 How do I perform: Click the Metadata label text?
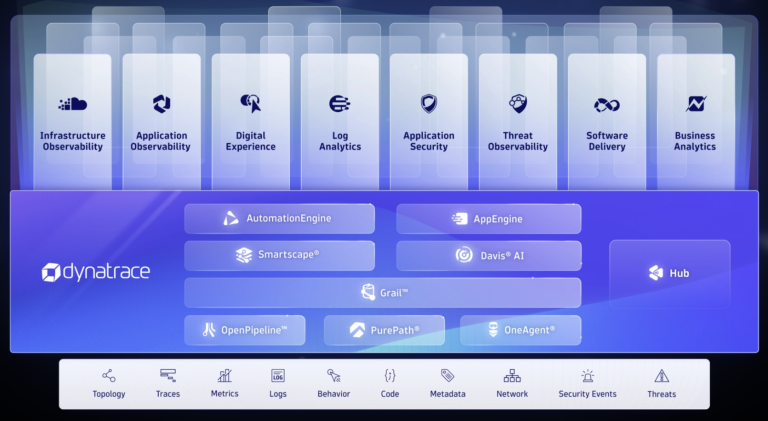[448, 394]
